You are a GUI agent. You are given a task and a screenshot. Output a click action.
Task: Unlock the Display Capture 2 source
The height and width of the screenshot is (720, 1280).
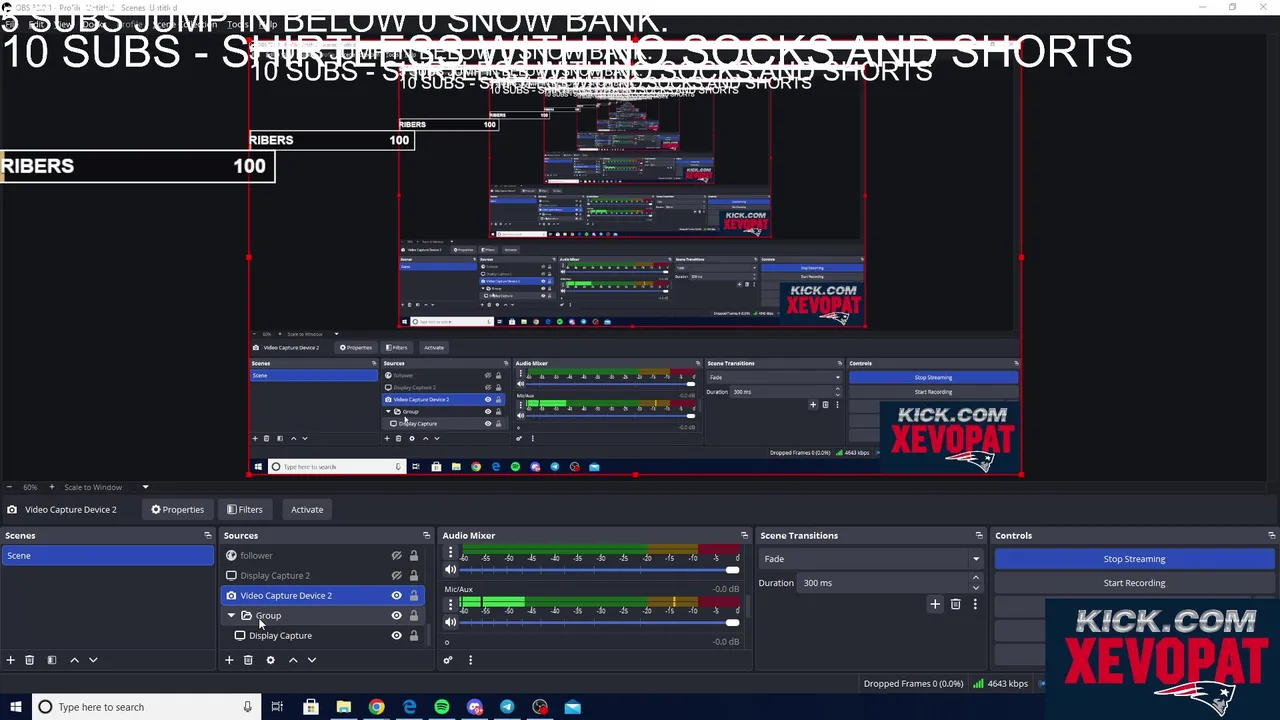tap(413, 576)
